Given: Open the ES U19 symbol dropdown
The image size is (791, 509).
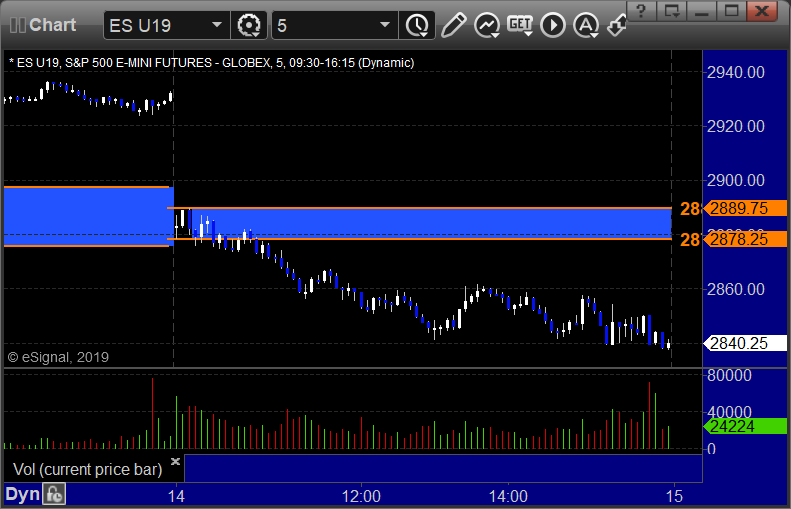Looking at the screenshot, I should click(x=216, y=25).
